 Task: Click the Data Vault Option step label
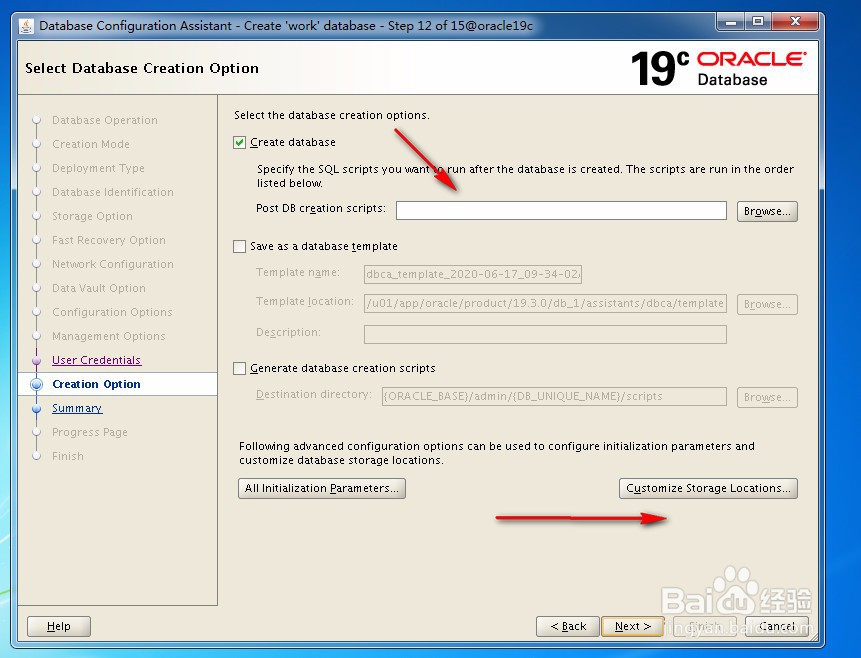click(x=99, y=288)
